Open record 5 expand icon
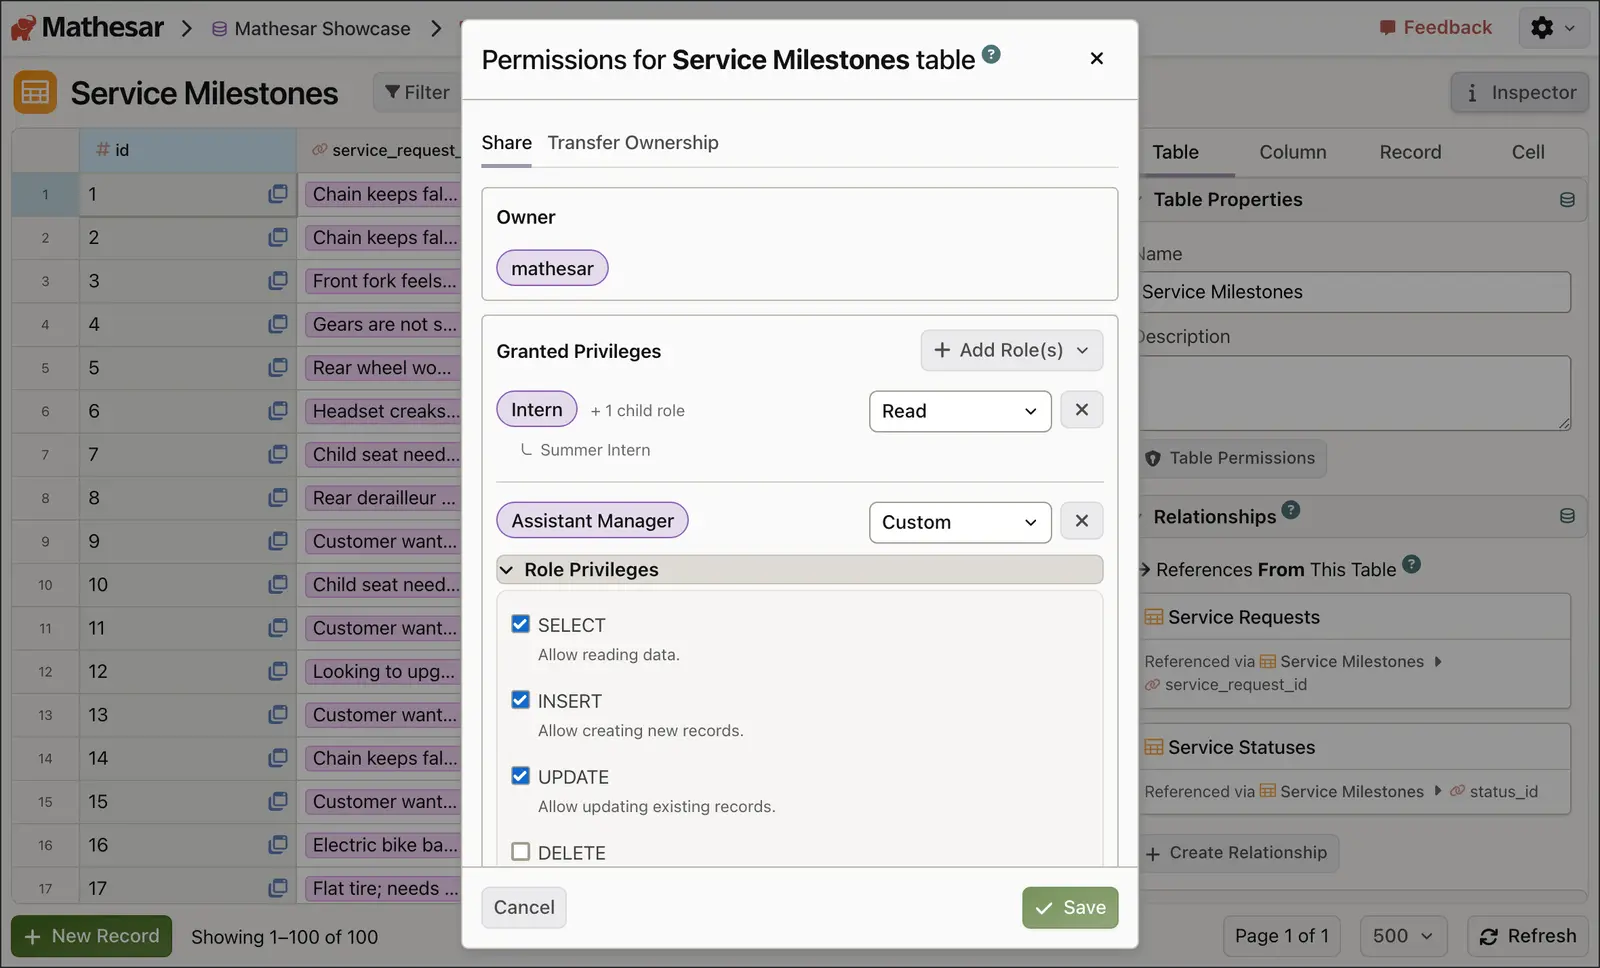 [278, 368]
